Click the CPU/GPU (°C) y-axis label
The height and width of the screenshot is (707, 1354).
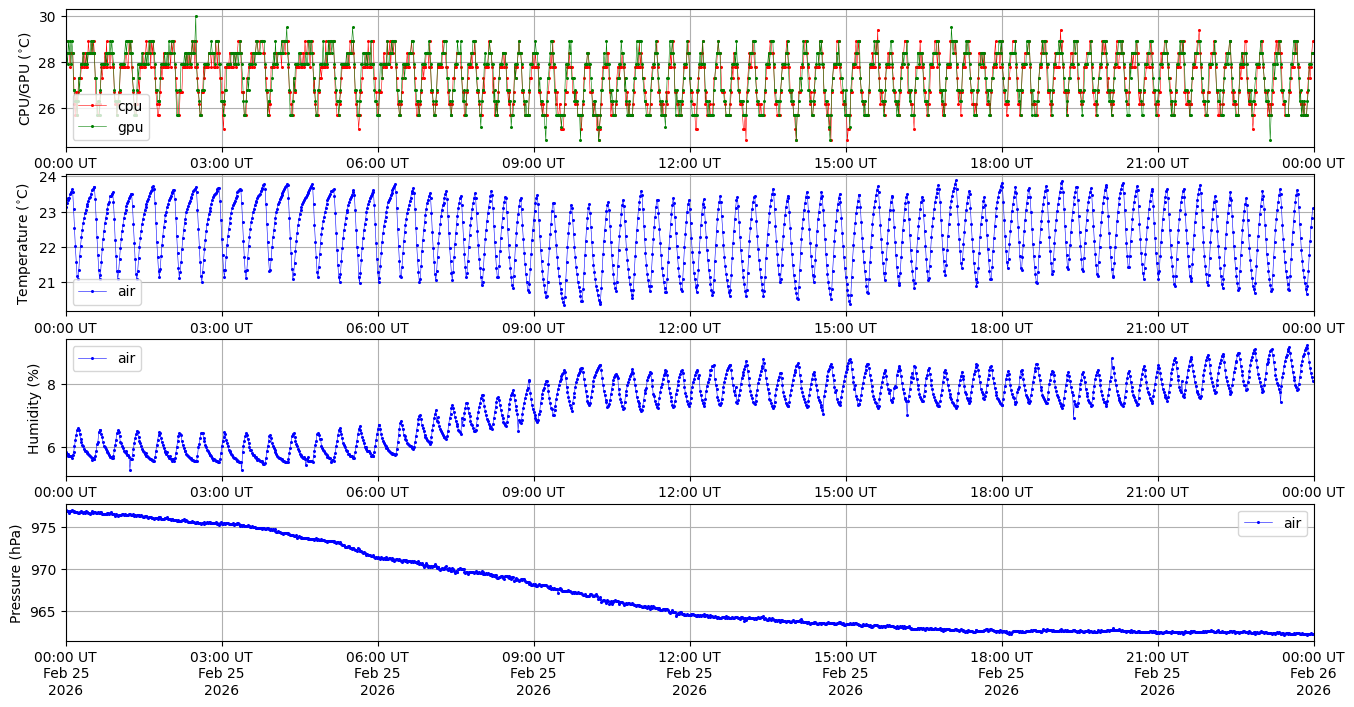pyautogui.click(x=25, y=79)
